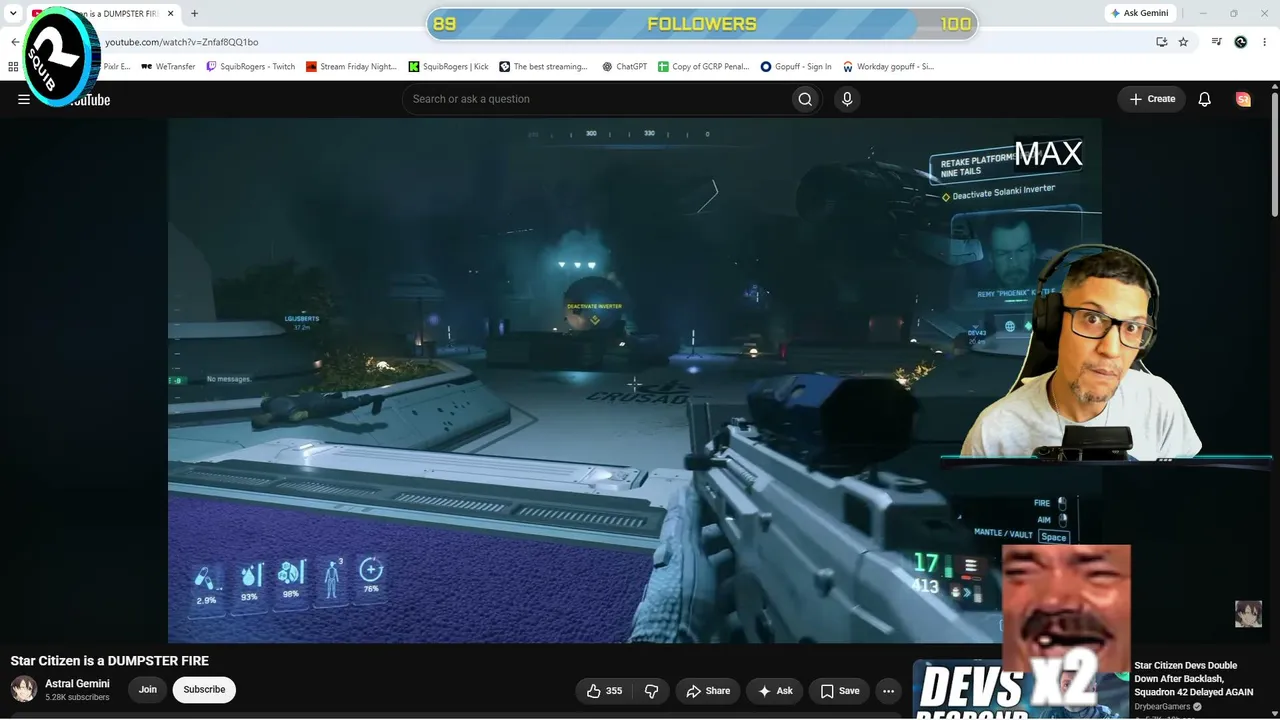This screenshot has width=1280, height=720.
Task: Click the Share button
Action: click(x=708, y=691)
